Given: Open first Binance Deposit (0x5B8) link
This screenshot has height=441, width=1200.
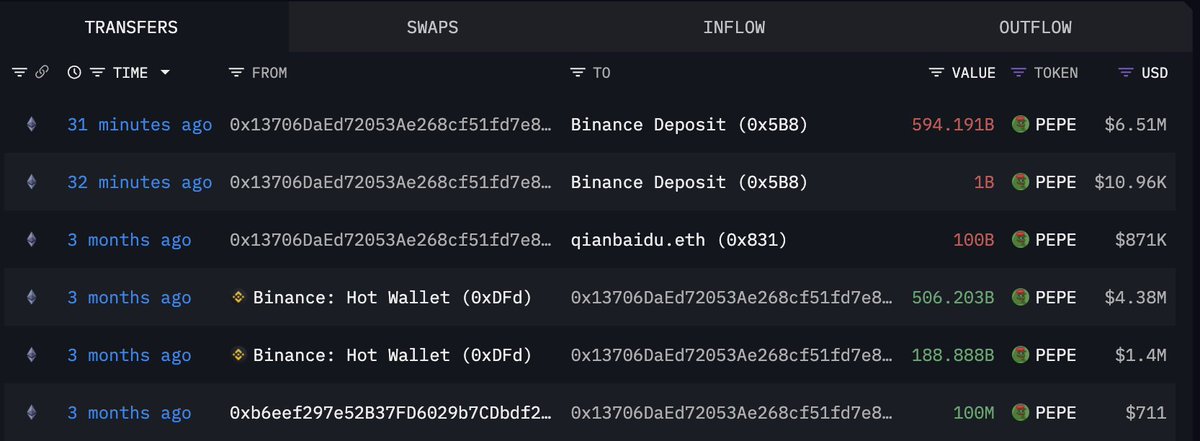Looking at the screenshot, I should [689, 125].
